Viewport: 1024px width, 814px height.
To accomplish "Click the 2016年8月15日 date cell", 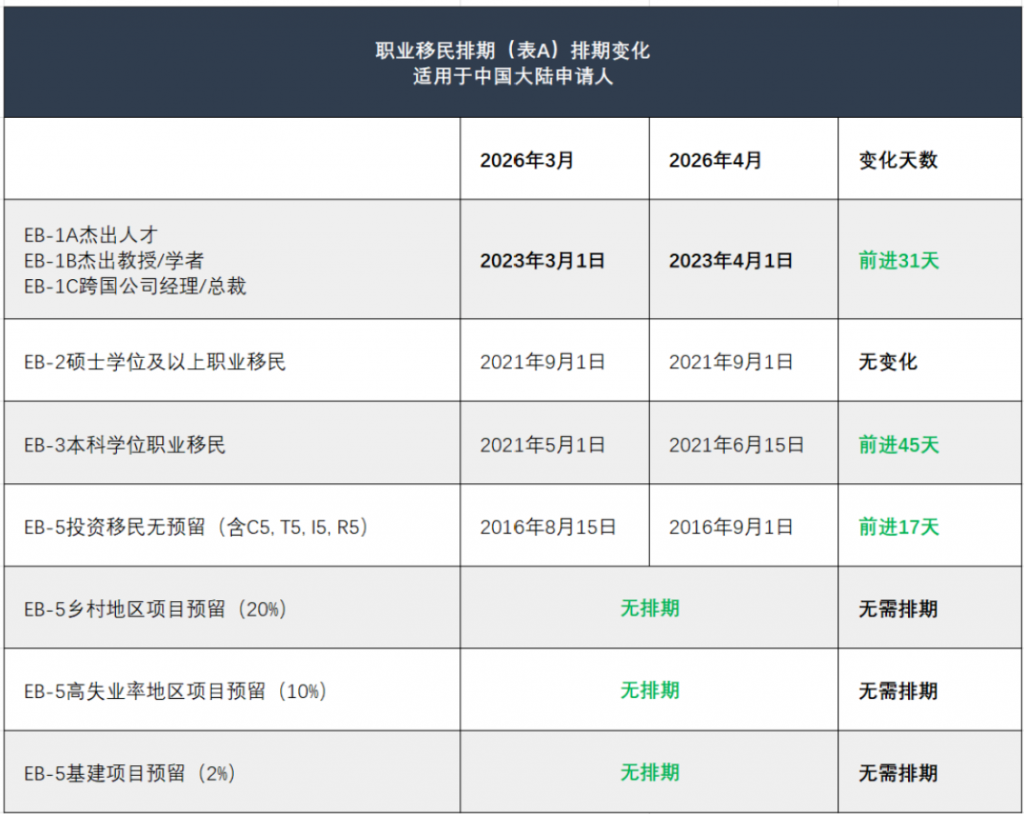I will click(x=547, y=527).
